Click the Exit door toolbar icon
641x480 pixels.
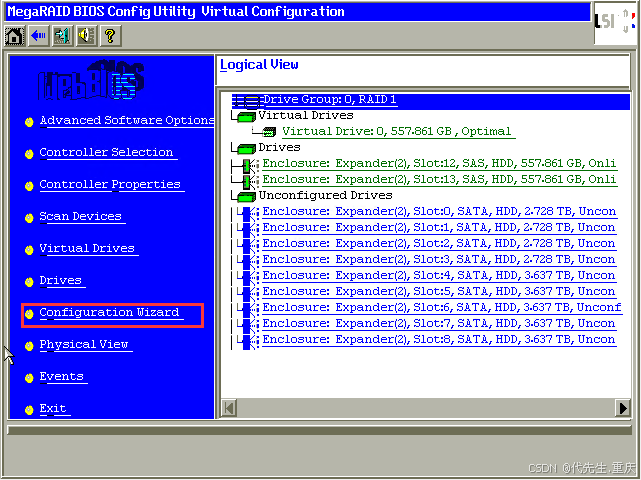[63, 36]
